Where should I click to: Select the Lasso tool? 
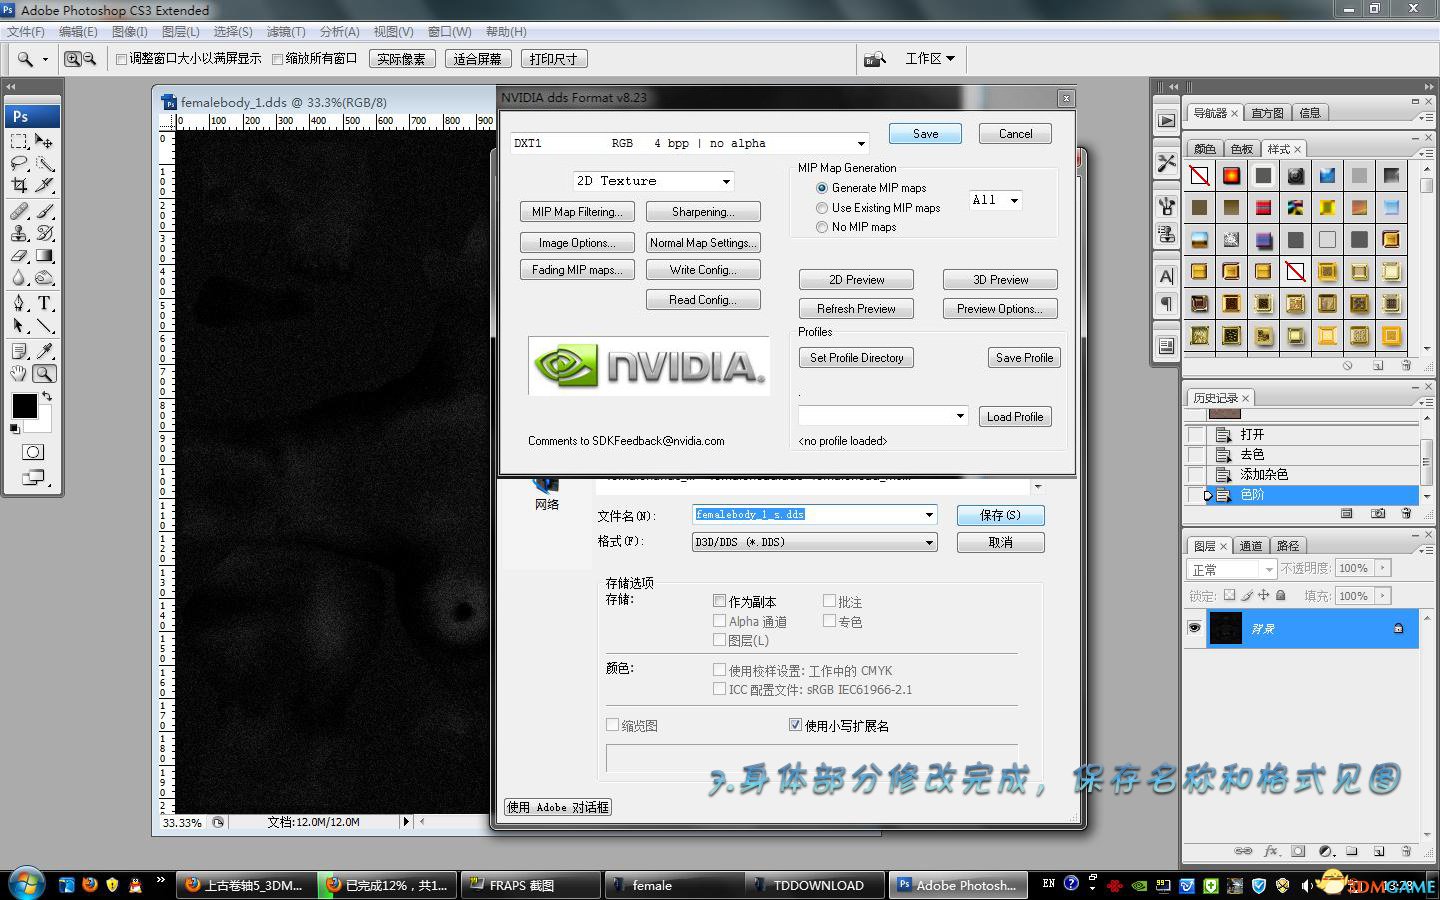click(x=19, y=163)
